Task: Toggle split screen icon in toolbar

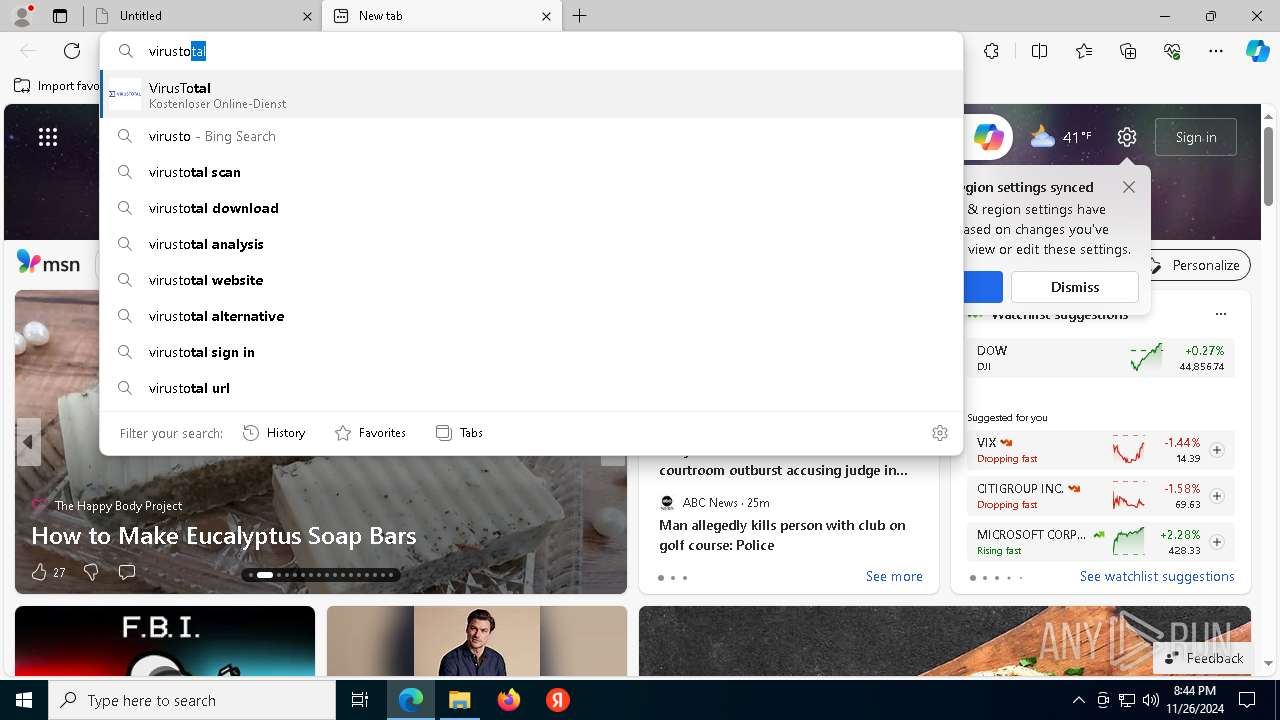Action: coord(1039,51)
